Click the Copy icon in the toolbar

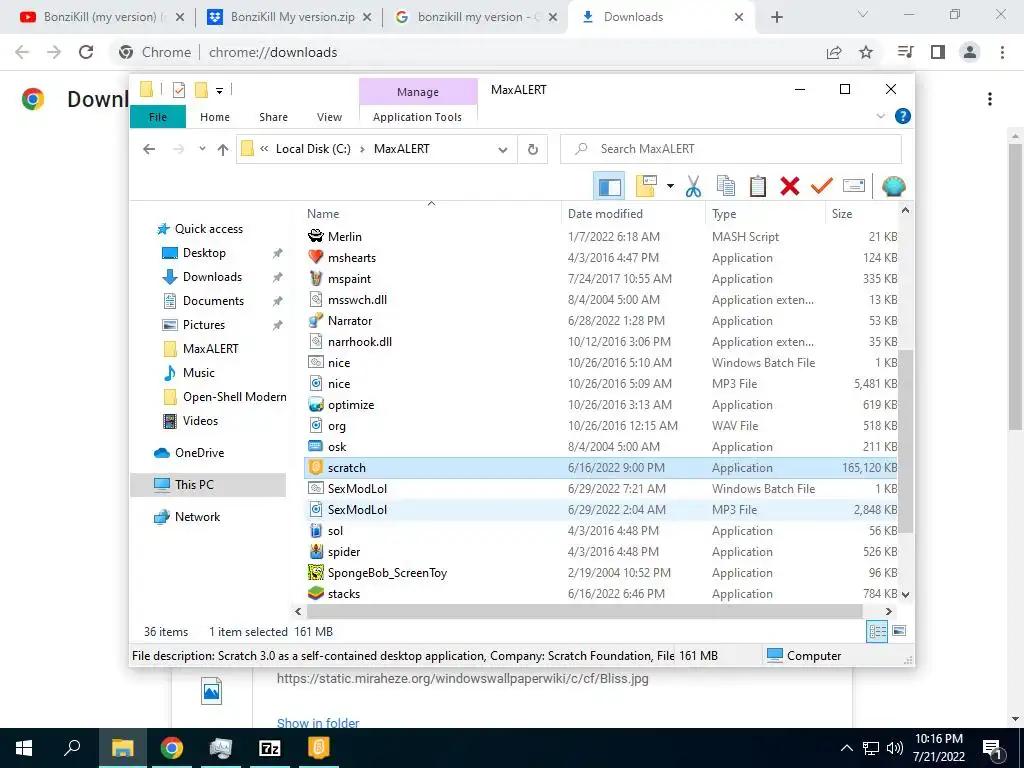(x=726, y=187)
